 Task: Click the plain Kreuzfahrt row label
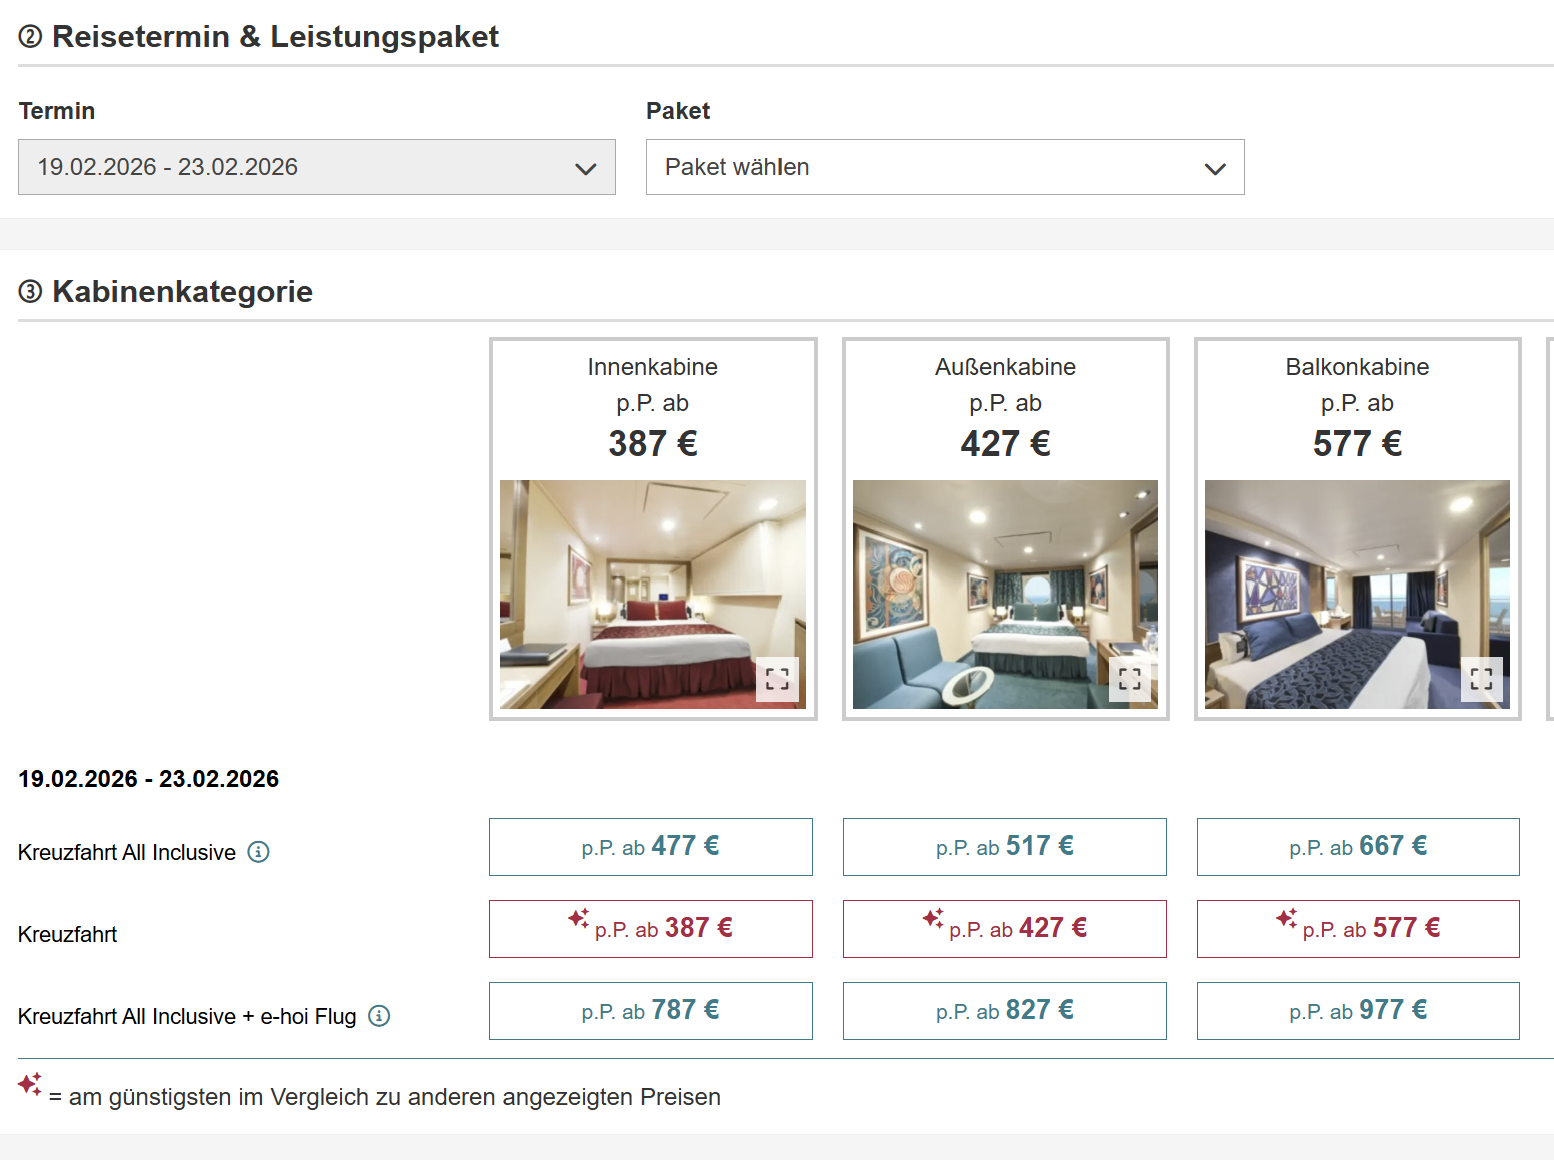pos(67,935)
